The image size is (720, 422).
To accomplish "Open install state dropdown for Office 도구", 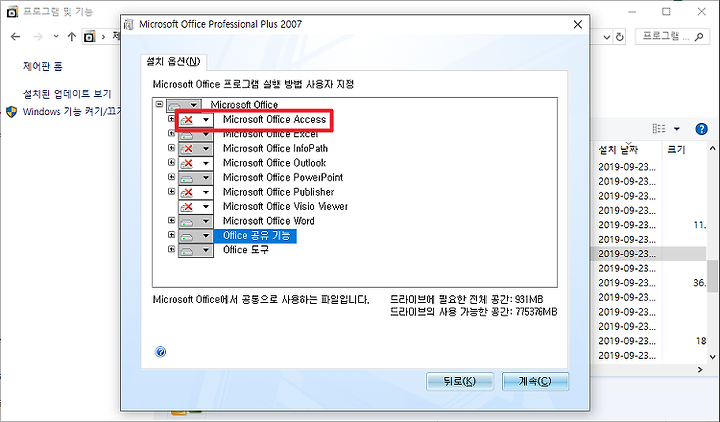I will pos(196,250).
